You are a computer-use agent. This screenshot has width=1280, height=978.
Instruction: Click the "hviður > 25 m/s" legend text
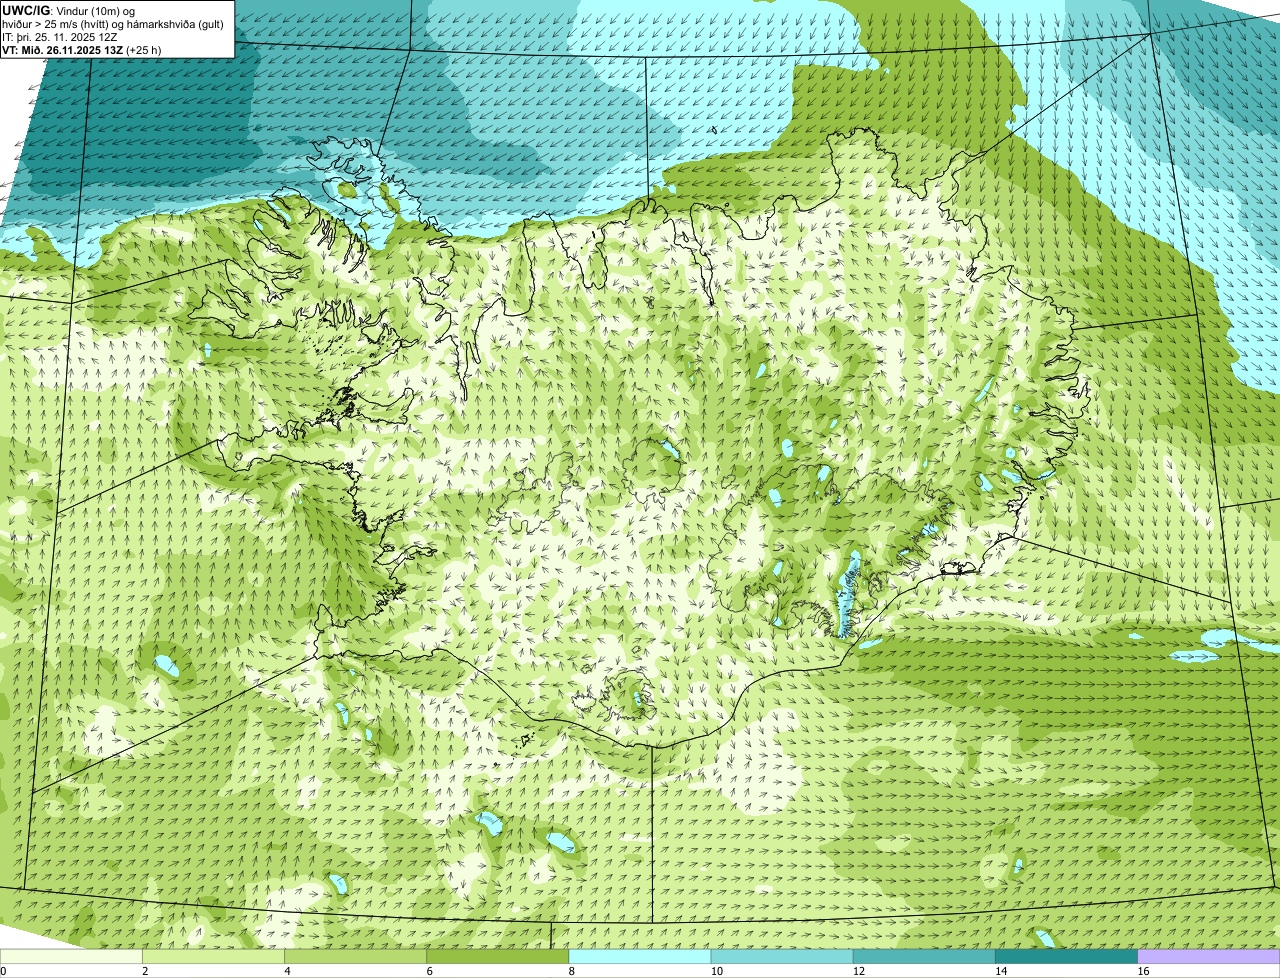(41, 24)
